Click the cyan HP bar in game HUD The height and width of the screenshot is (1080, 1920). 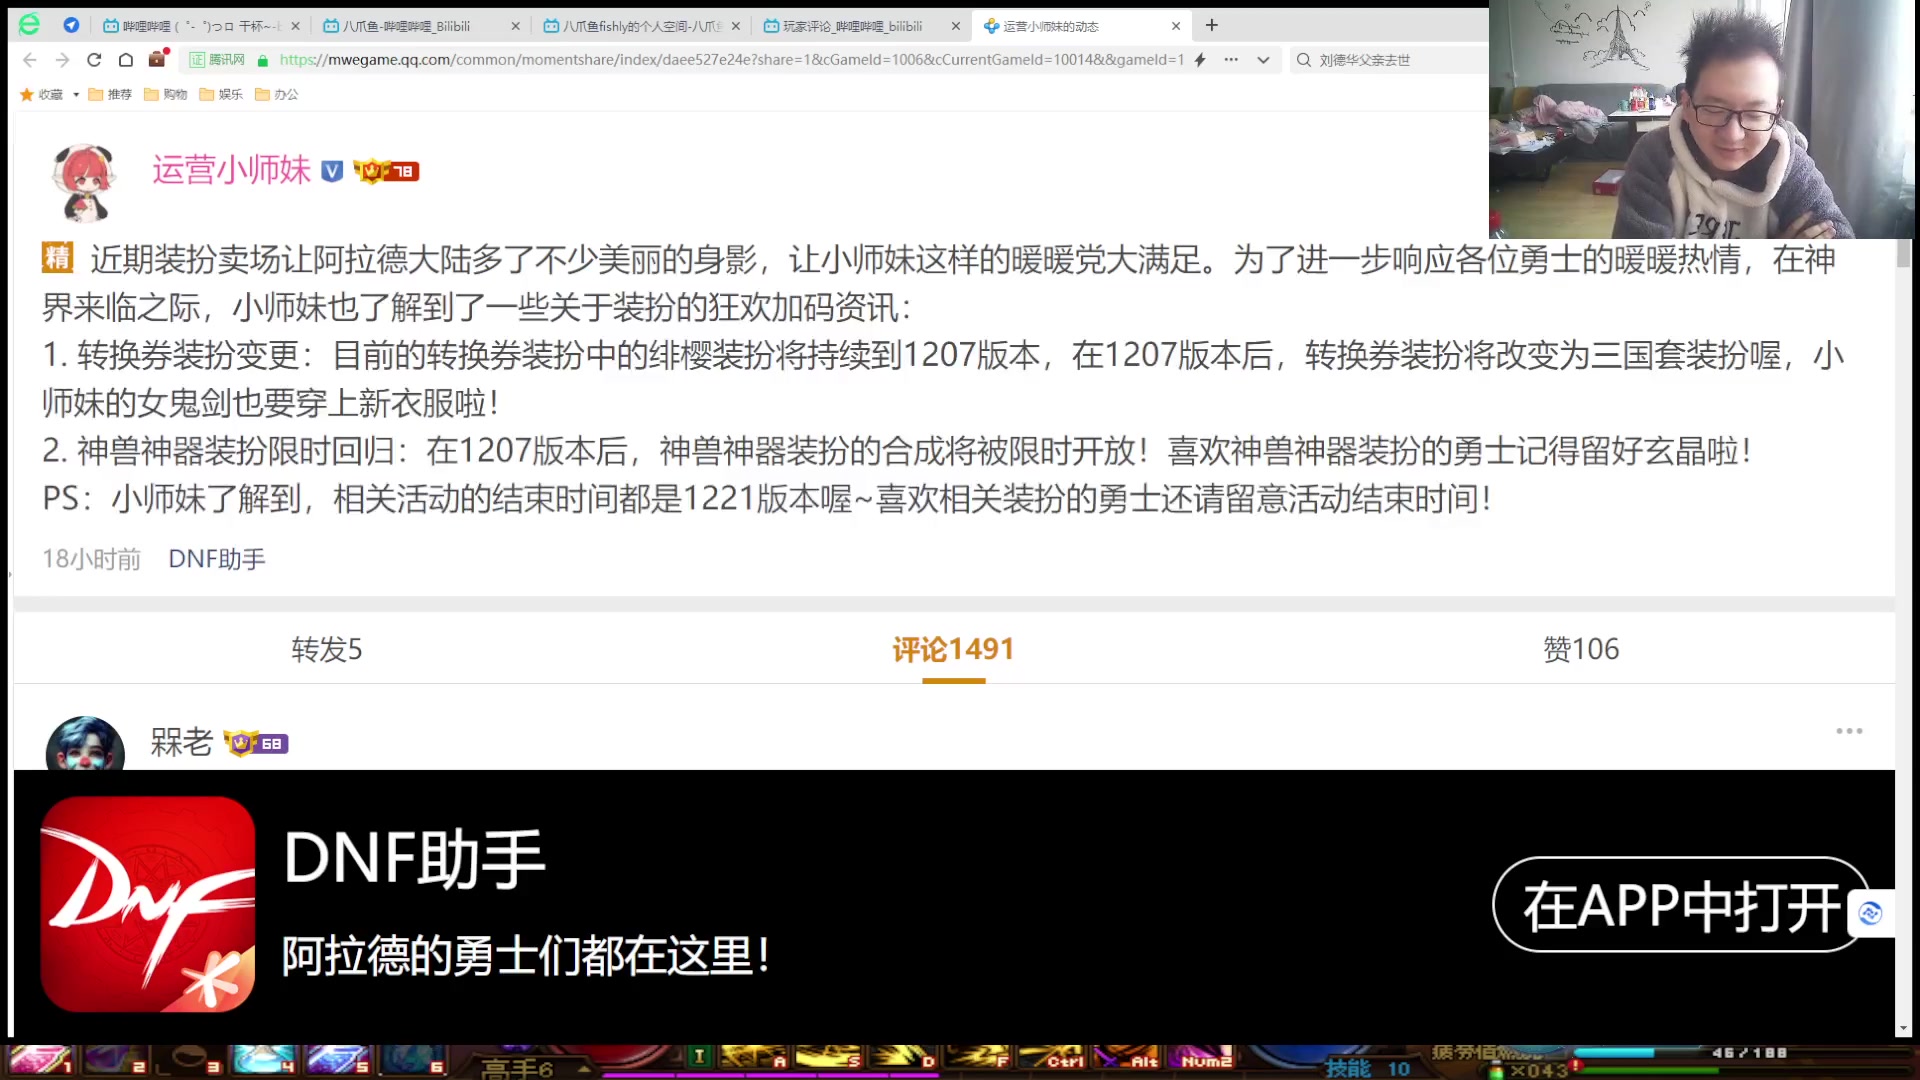[1615, 1052]
